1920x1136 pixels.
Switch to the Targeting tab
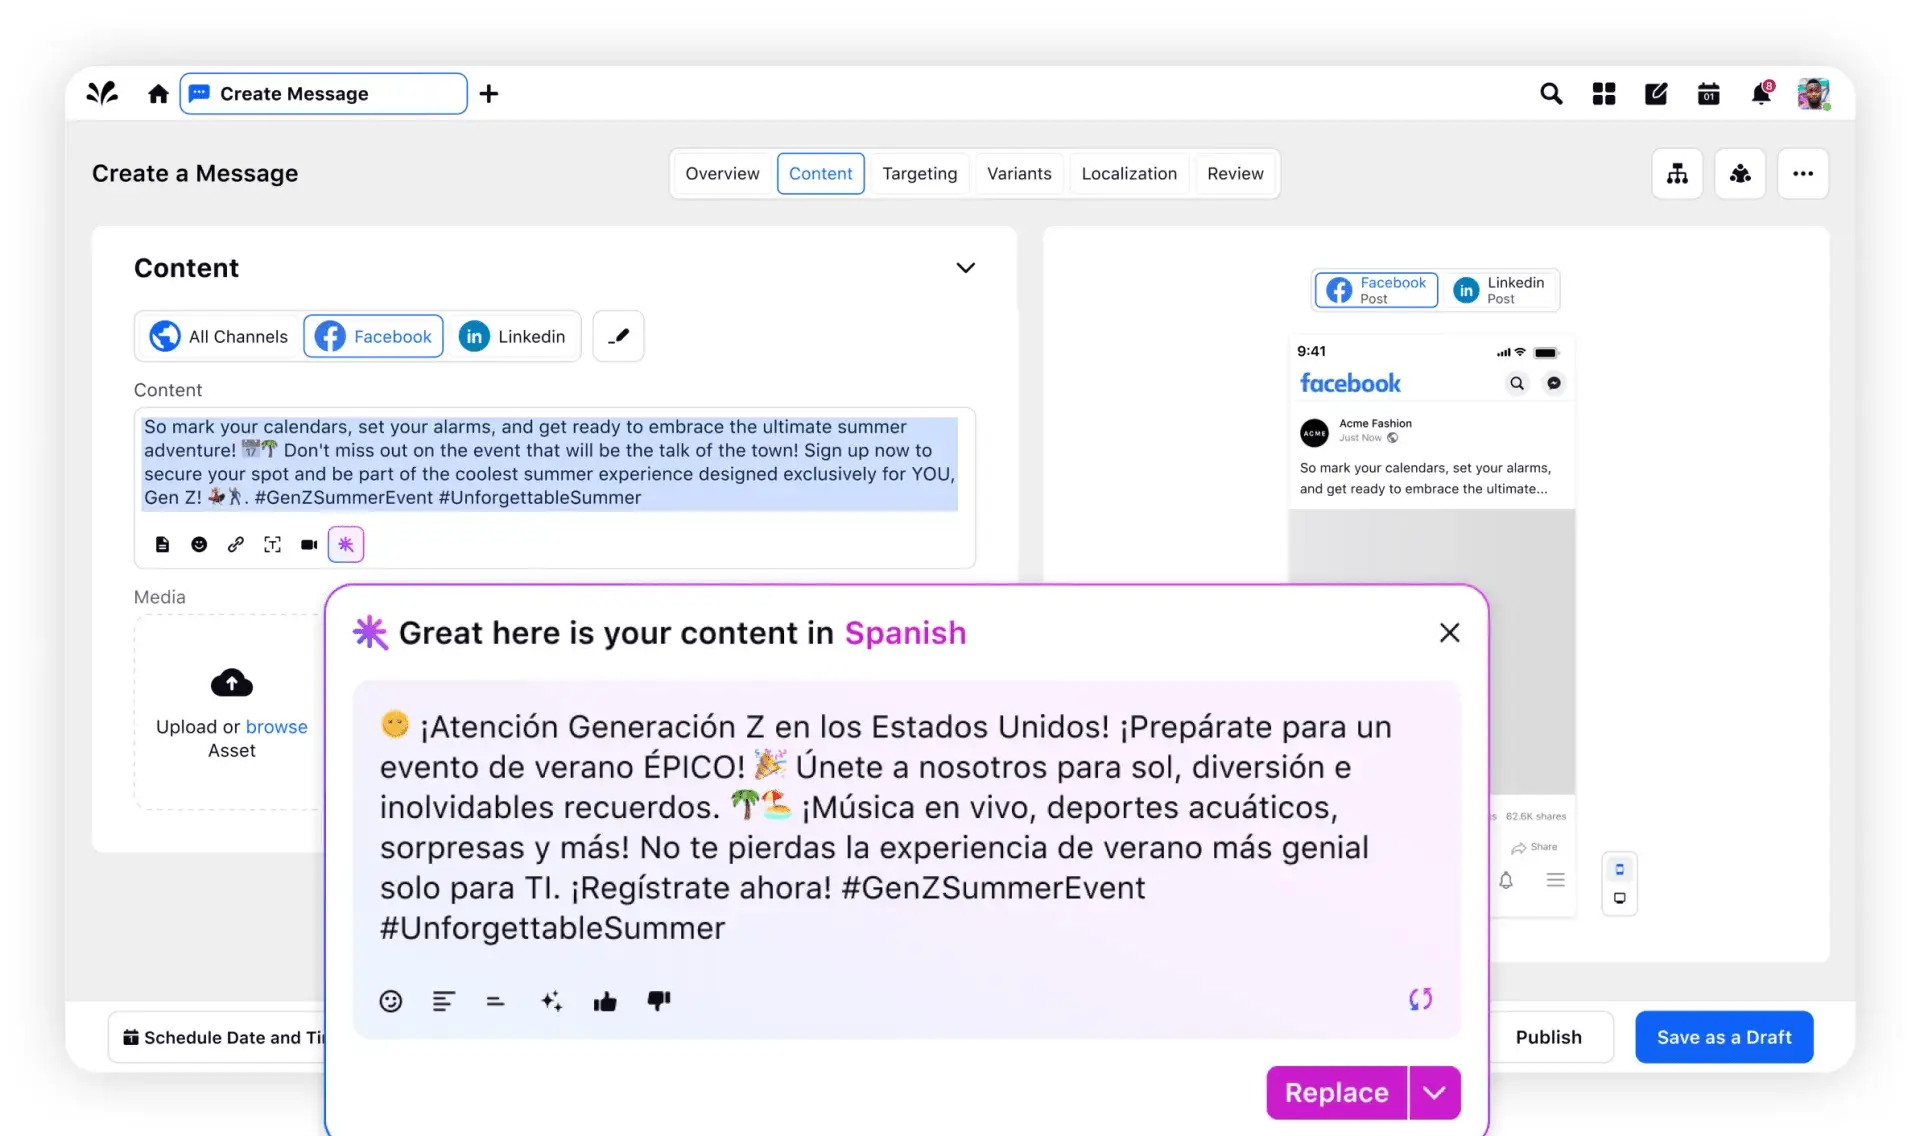click(x=919, y=173)
